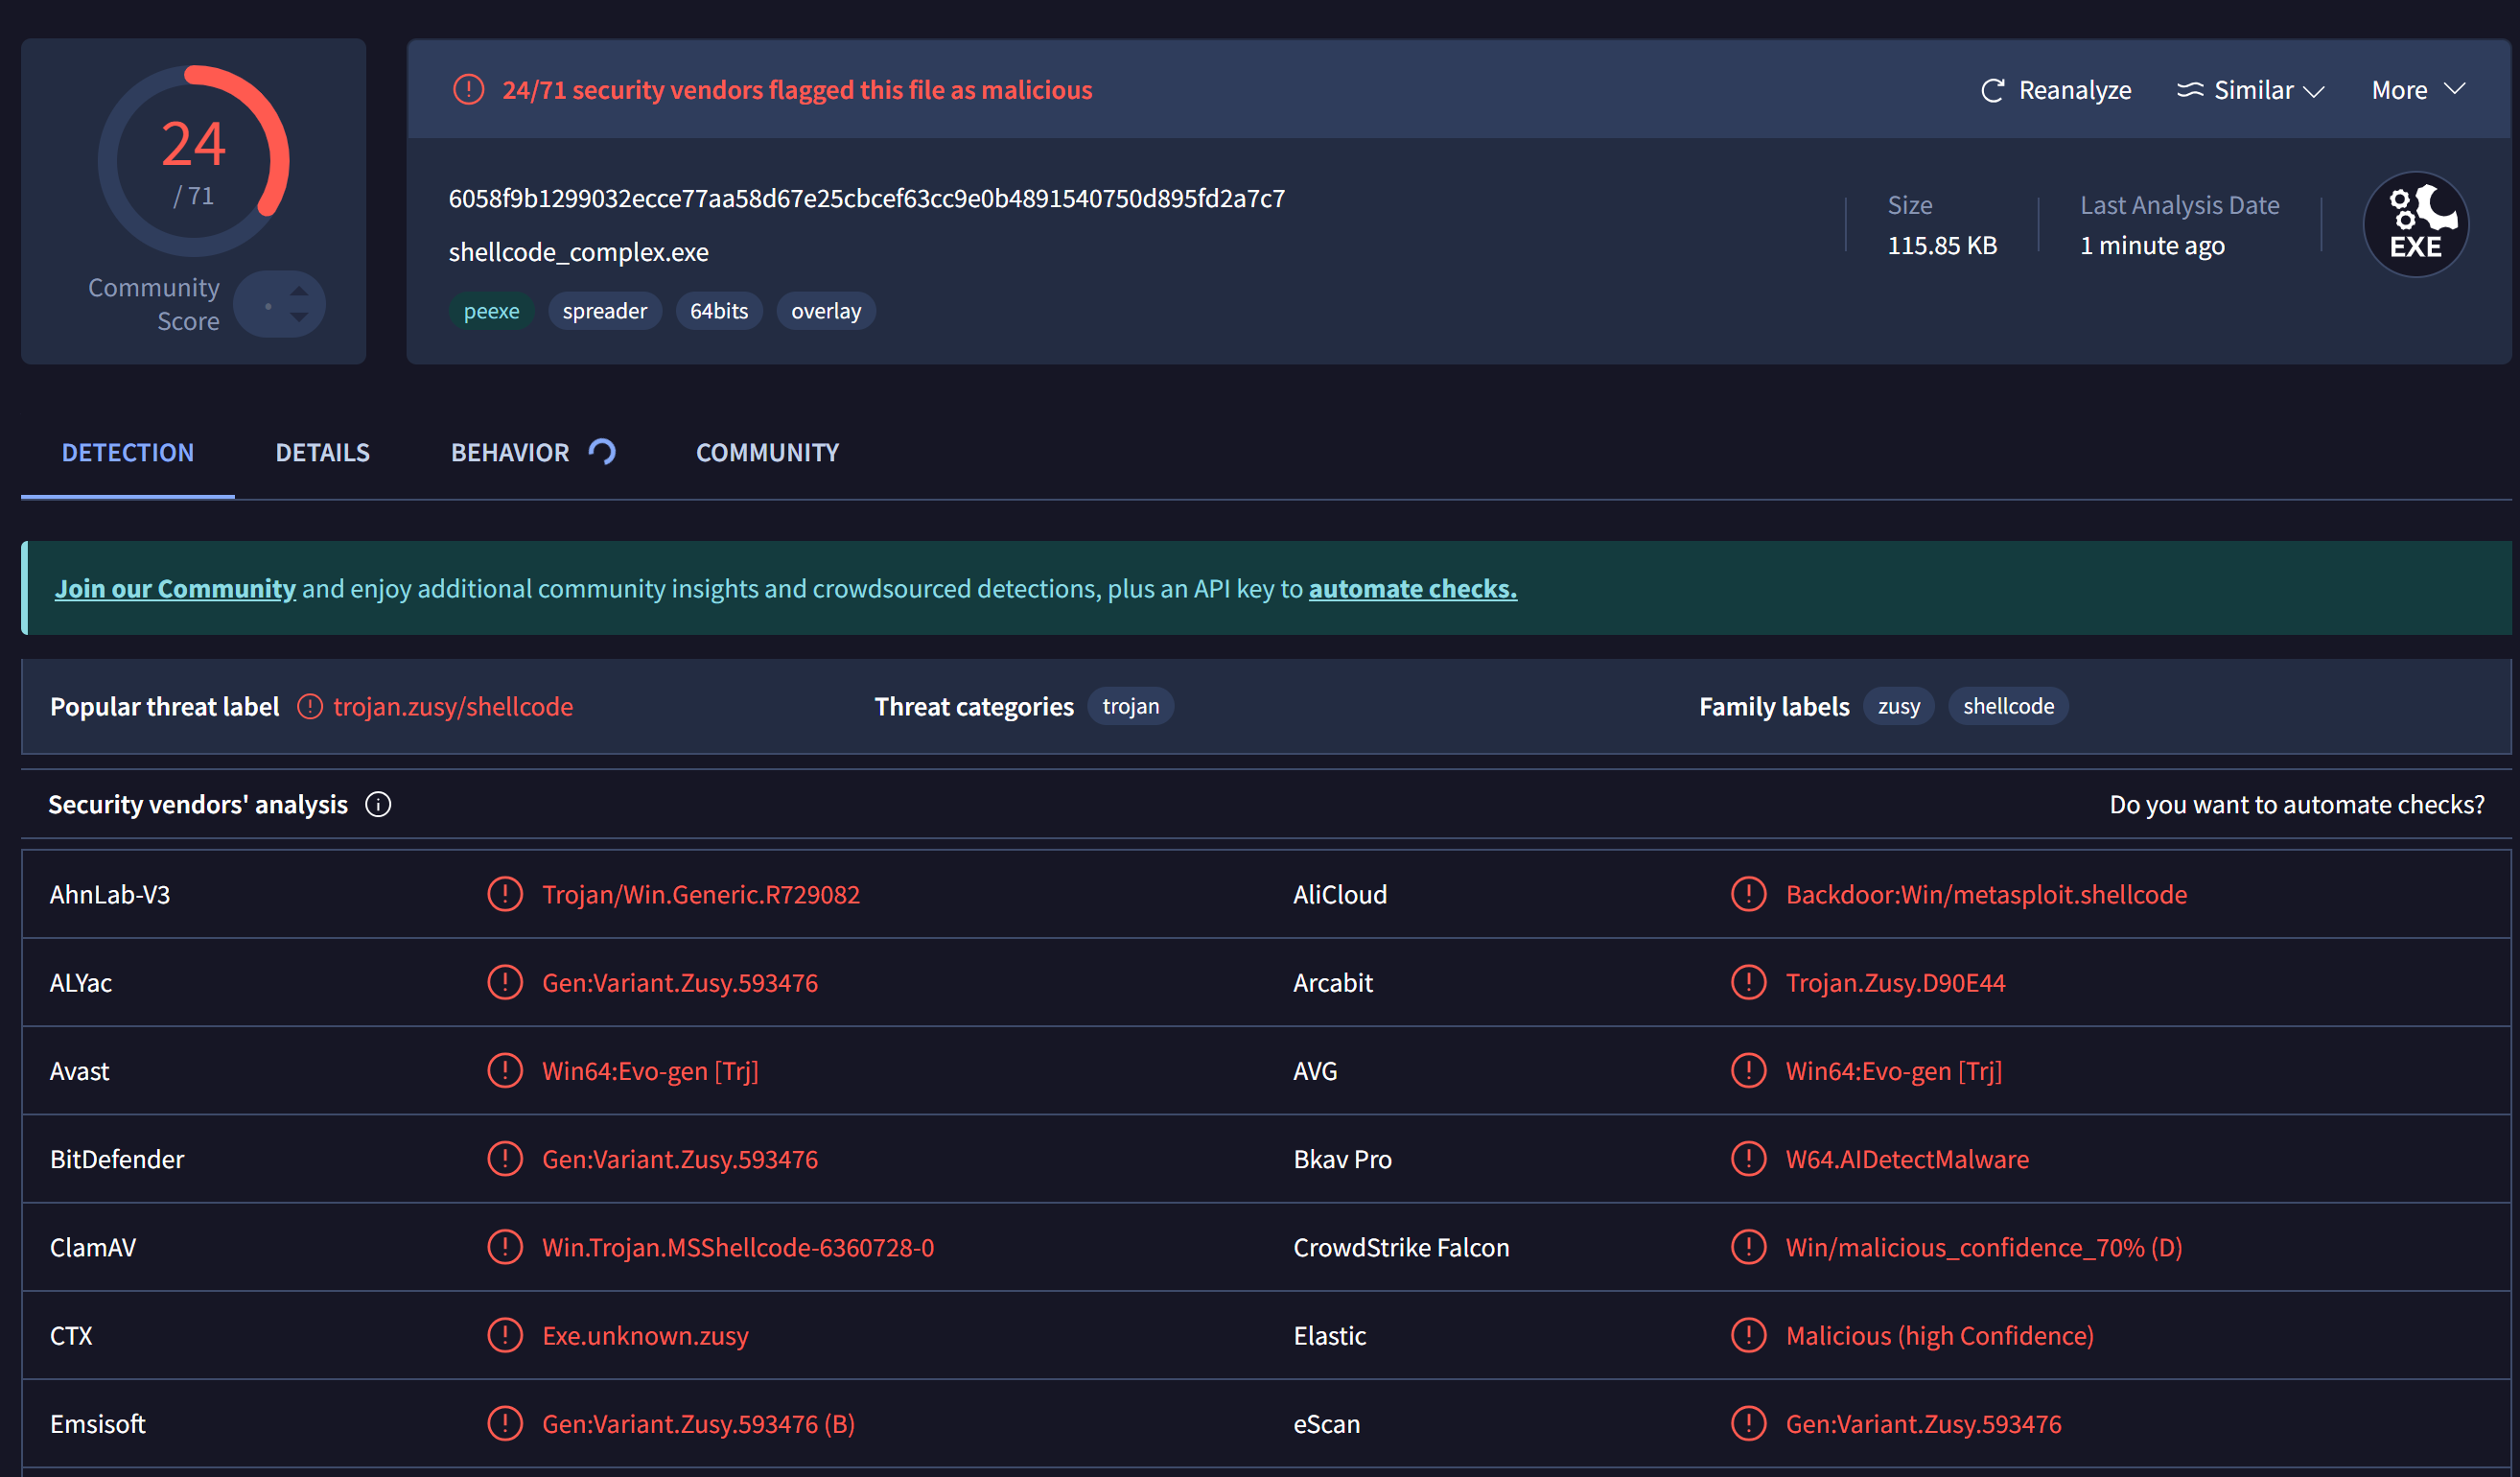Image resolution: width=2520 pixels, height=1477 pixels.
Task: Click the automate checks link in banner
Action: [1412, 589]
